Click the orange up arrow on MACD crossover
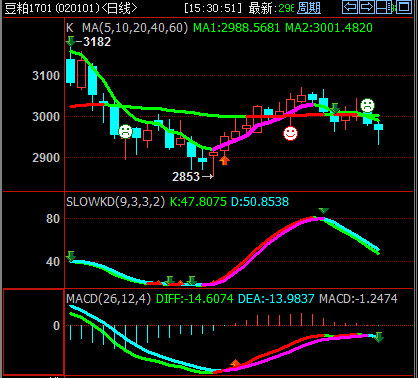 coord(235,363)
